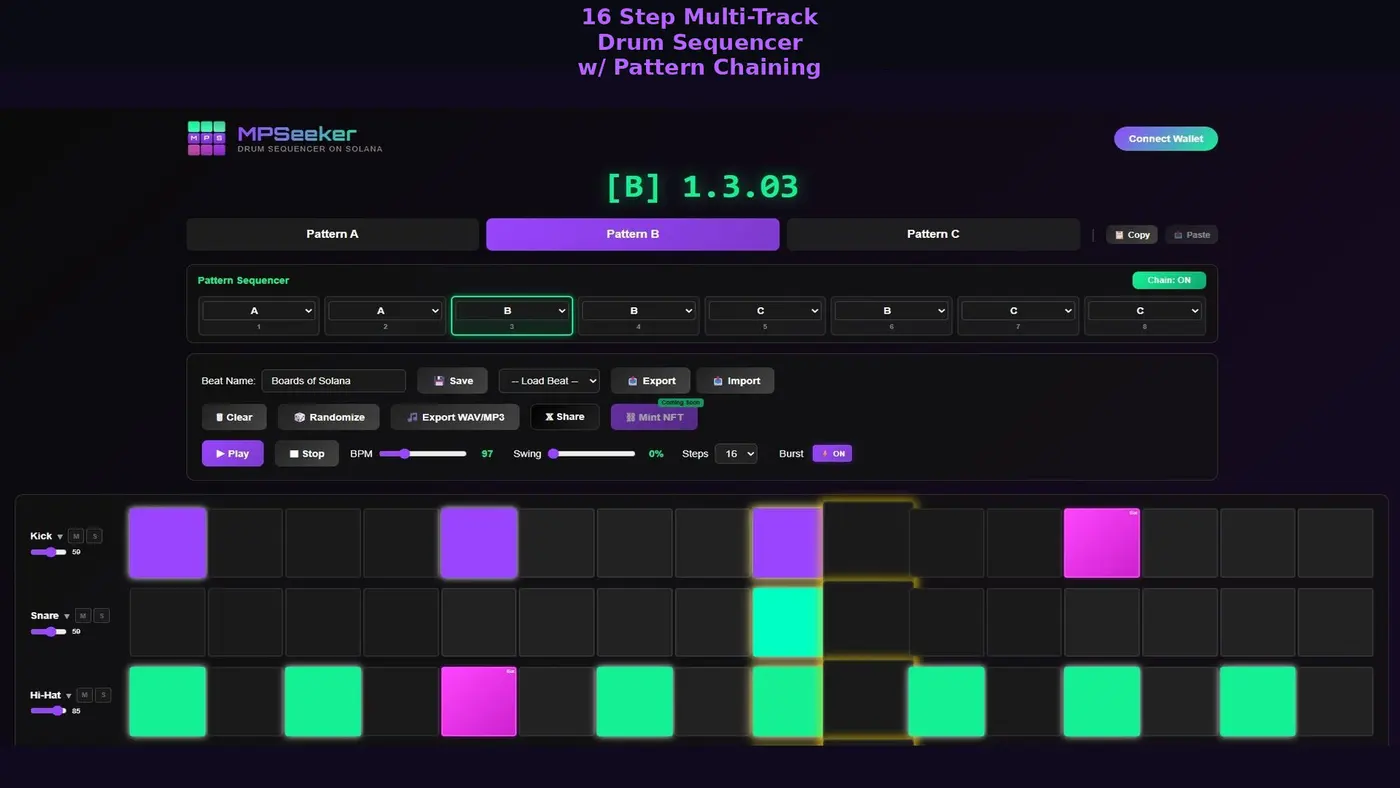Adjust the BPM slider
This screenshot has height=788, width=1400.
pyautogui.click(x=423, y=454)
